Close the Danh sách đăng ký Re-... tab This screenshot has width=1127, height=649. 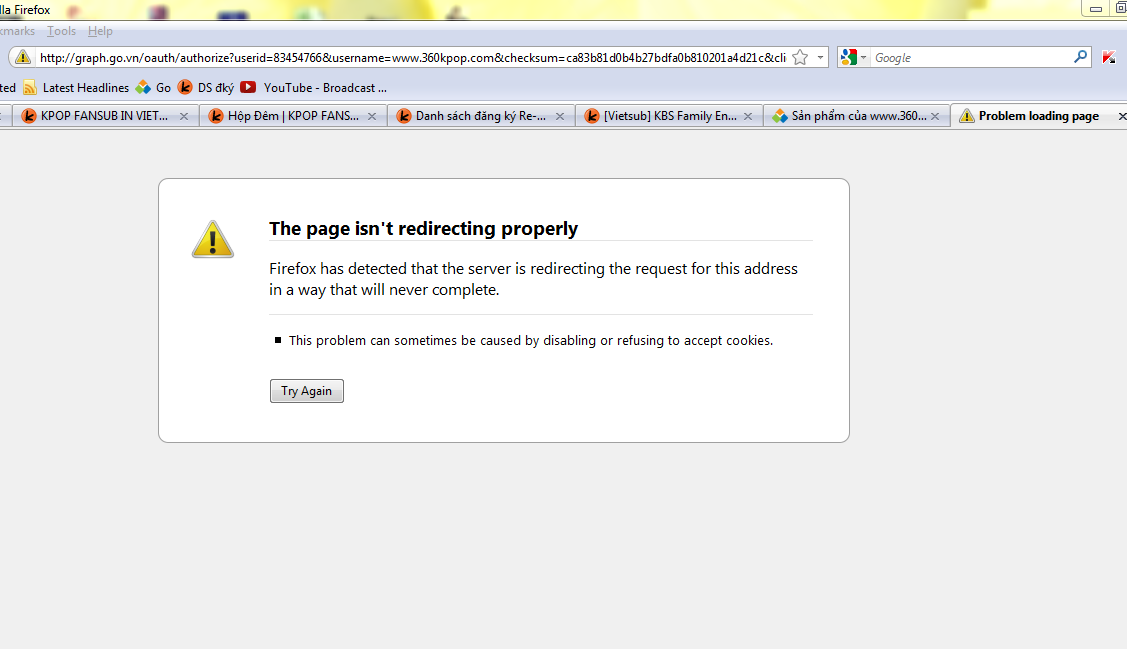click(x=560, y=116)
